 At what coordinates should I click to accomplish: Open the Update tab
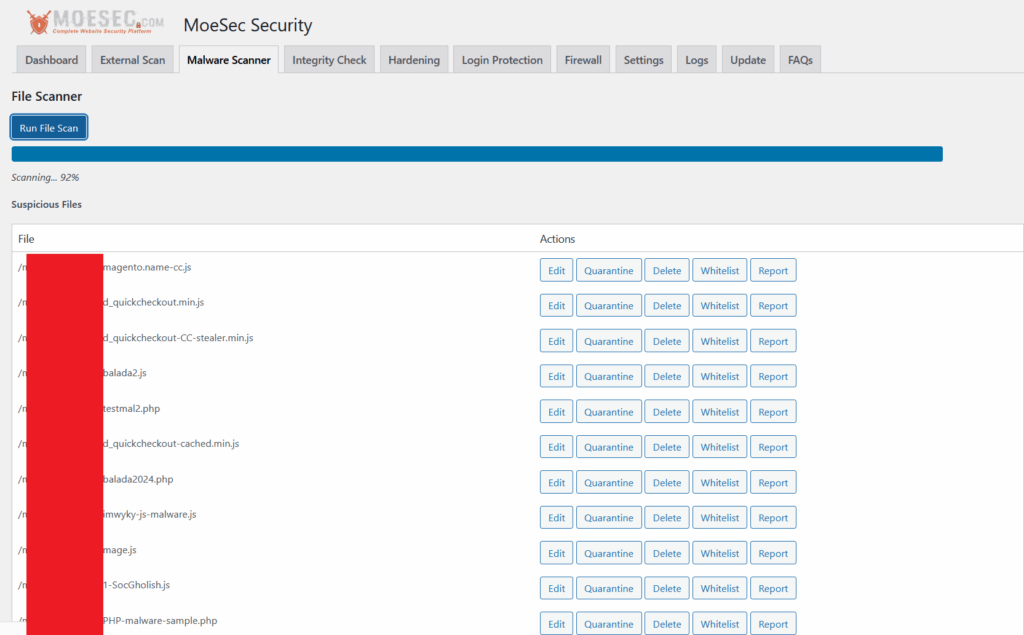(x=747, y=59)
